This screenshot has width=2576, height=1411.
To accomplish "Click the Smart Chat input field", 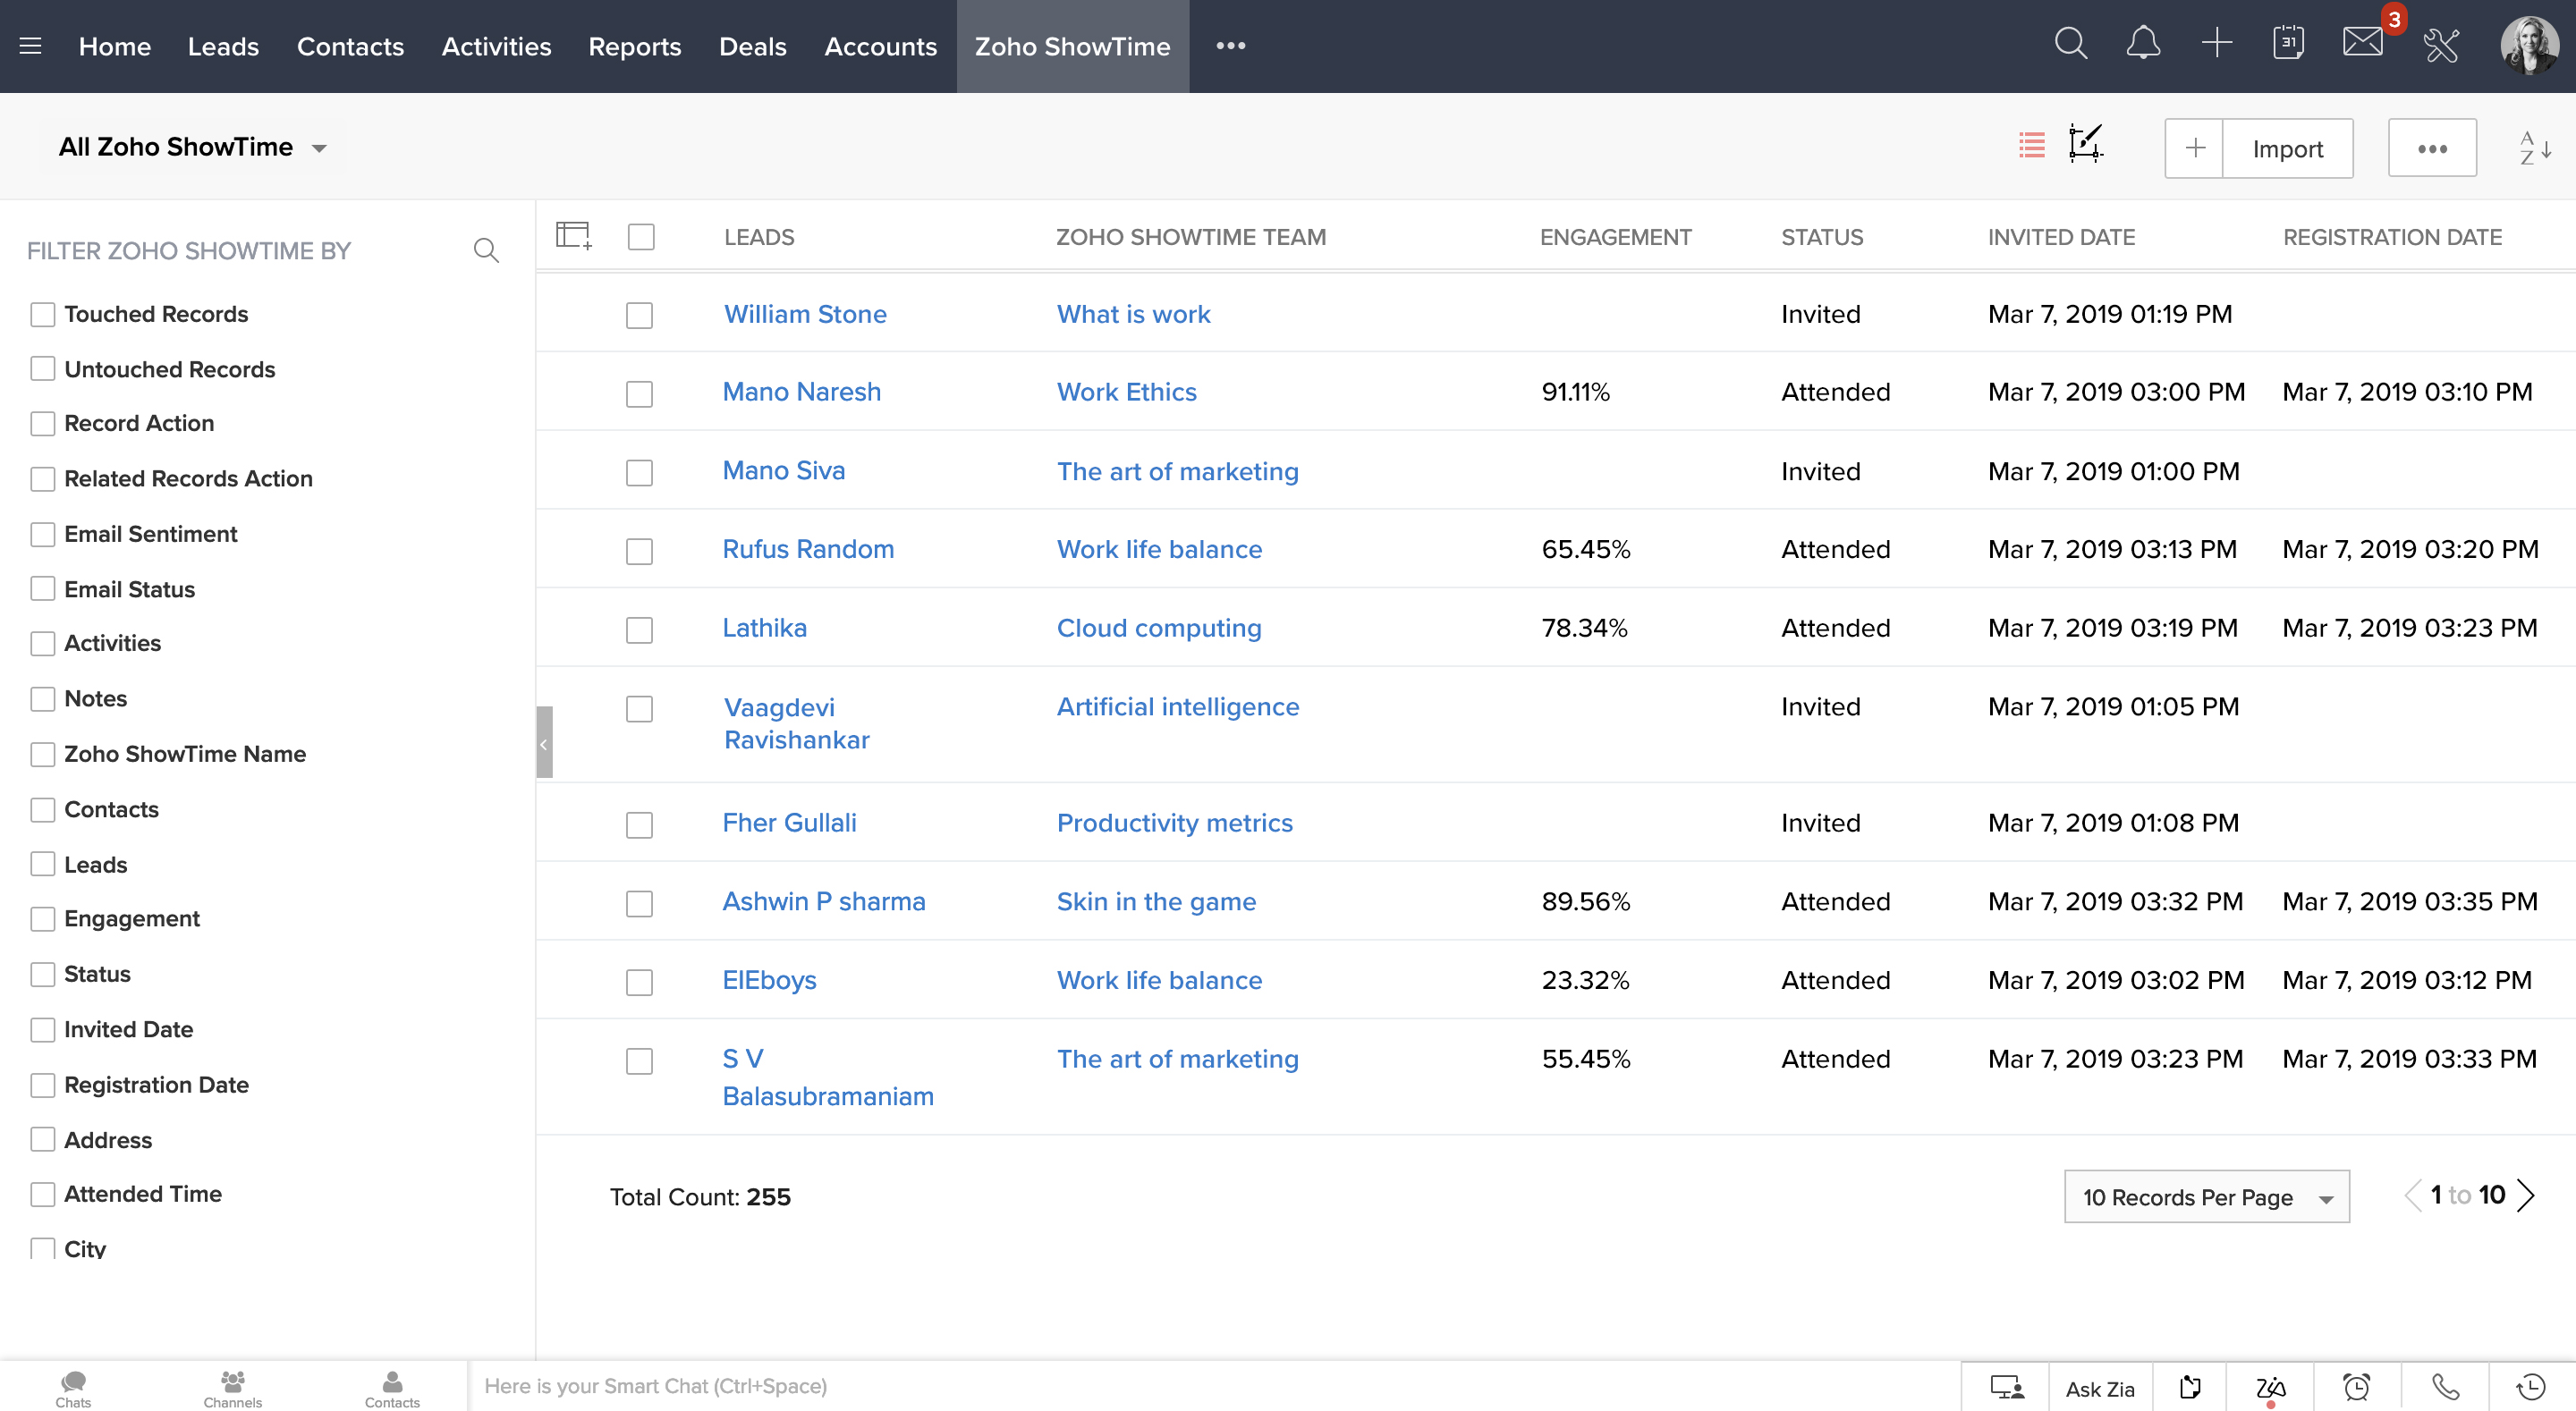I will (x=1200, y=1386).
